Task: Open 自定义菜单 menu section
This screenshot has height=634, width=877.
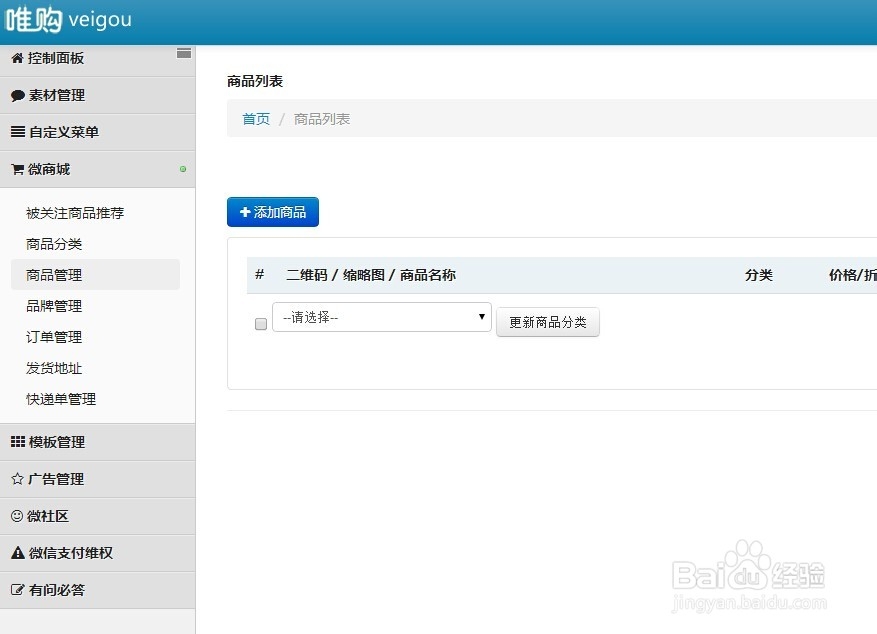Action: click(x=97, y=132)
